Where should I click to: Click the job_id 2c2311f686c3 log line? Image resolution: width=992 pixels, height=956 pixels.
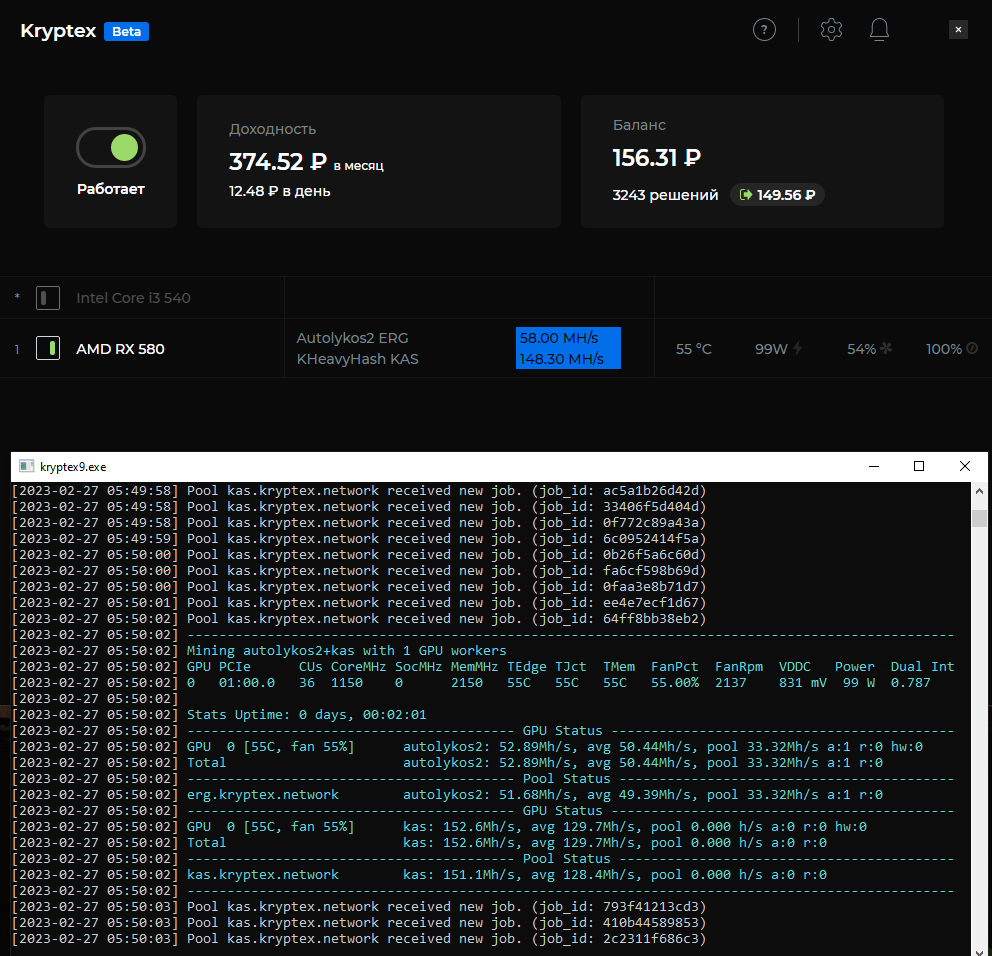coord(359,938)
